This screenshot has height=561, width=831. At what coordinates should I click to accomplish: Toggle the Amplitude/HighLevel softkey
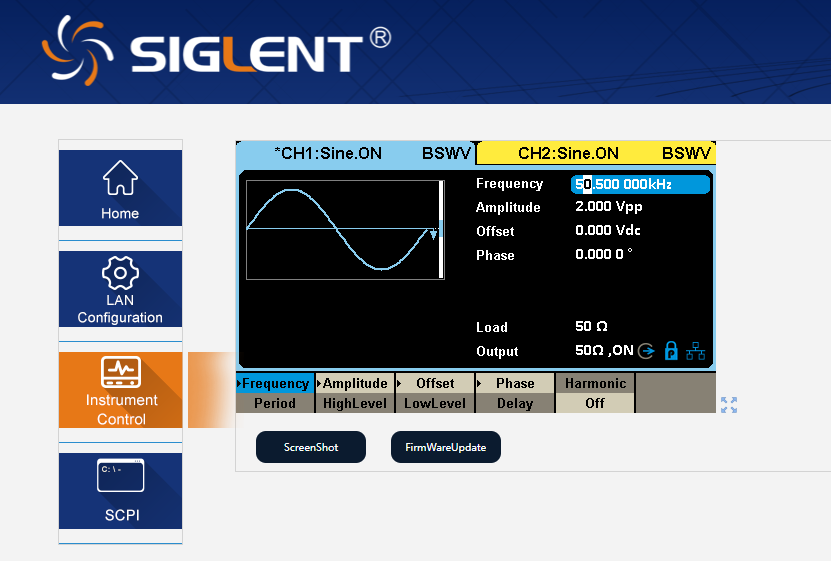click(x=355, y=393)
